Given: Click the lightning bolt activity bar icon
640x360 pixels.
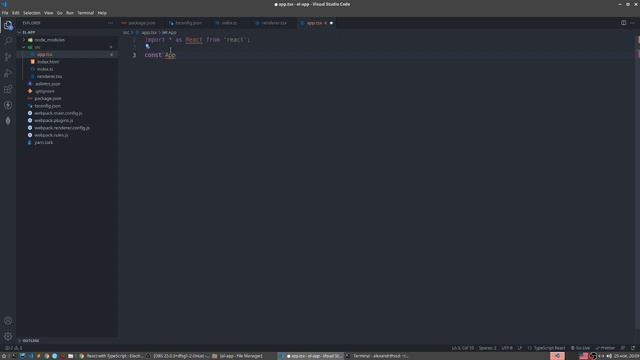Looking at the screenshot, I should [x=8, y=105].
